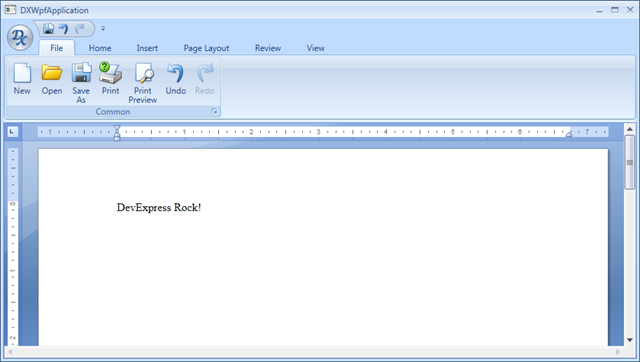The width and height of the screenshot is (640, 362).
Task: Click the vertical scrollbar thumb
Action: 630,162
